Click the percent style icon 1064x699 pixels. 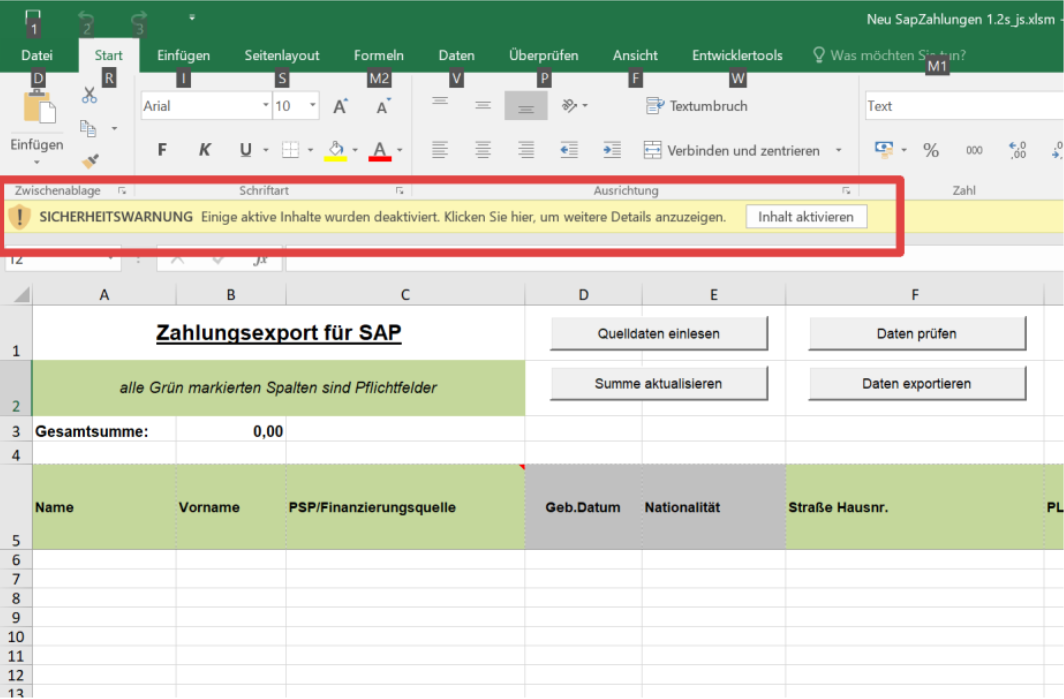(x=931, y=150)
